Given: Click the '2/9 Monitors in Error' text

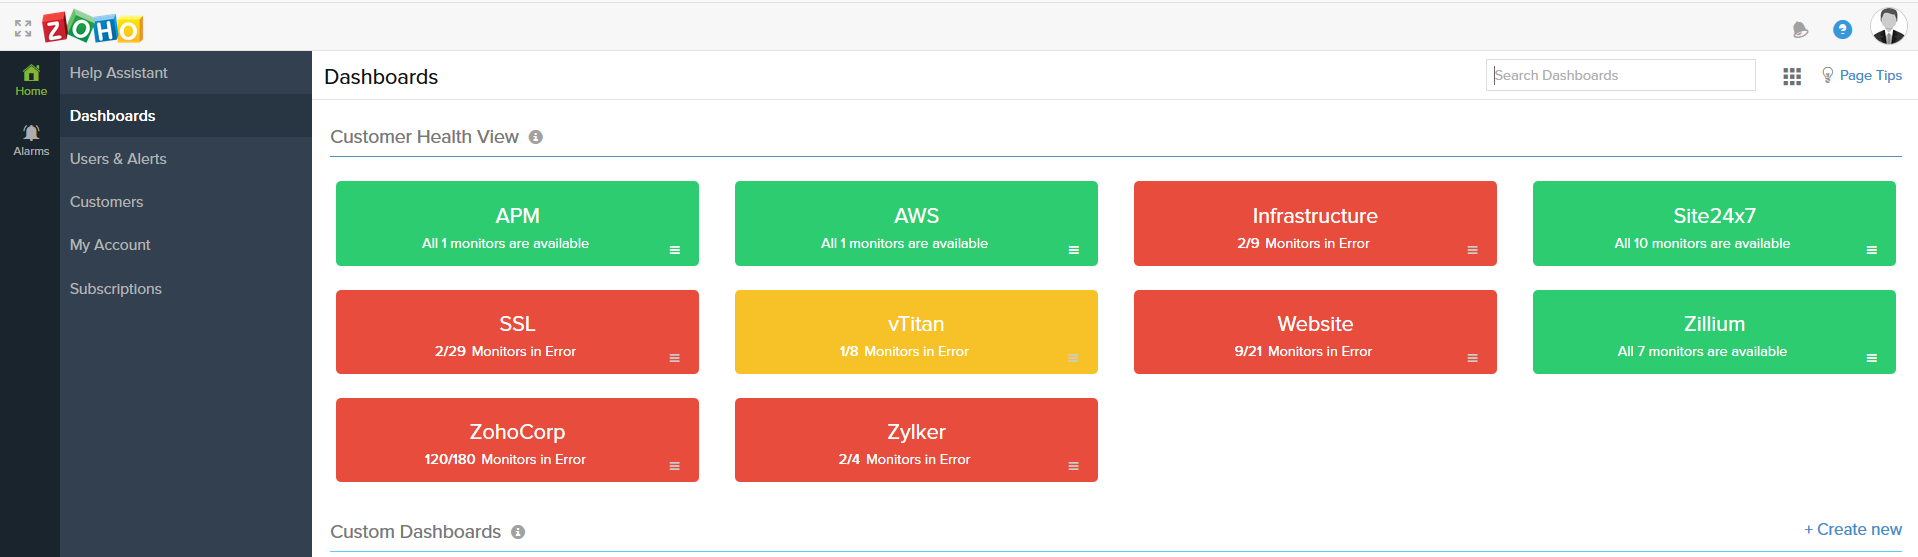Looking at the screenshot, I should (1303, 243).
